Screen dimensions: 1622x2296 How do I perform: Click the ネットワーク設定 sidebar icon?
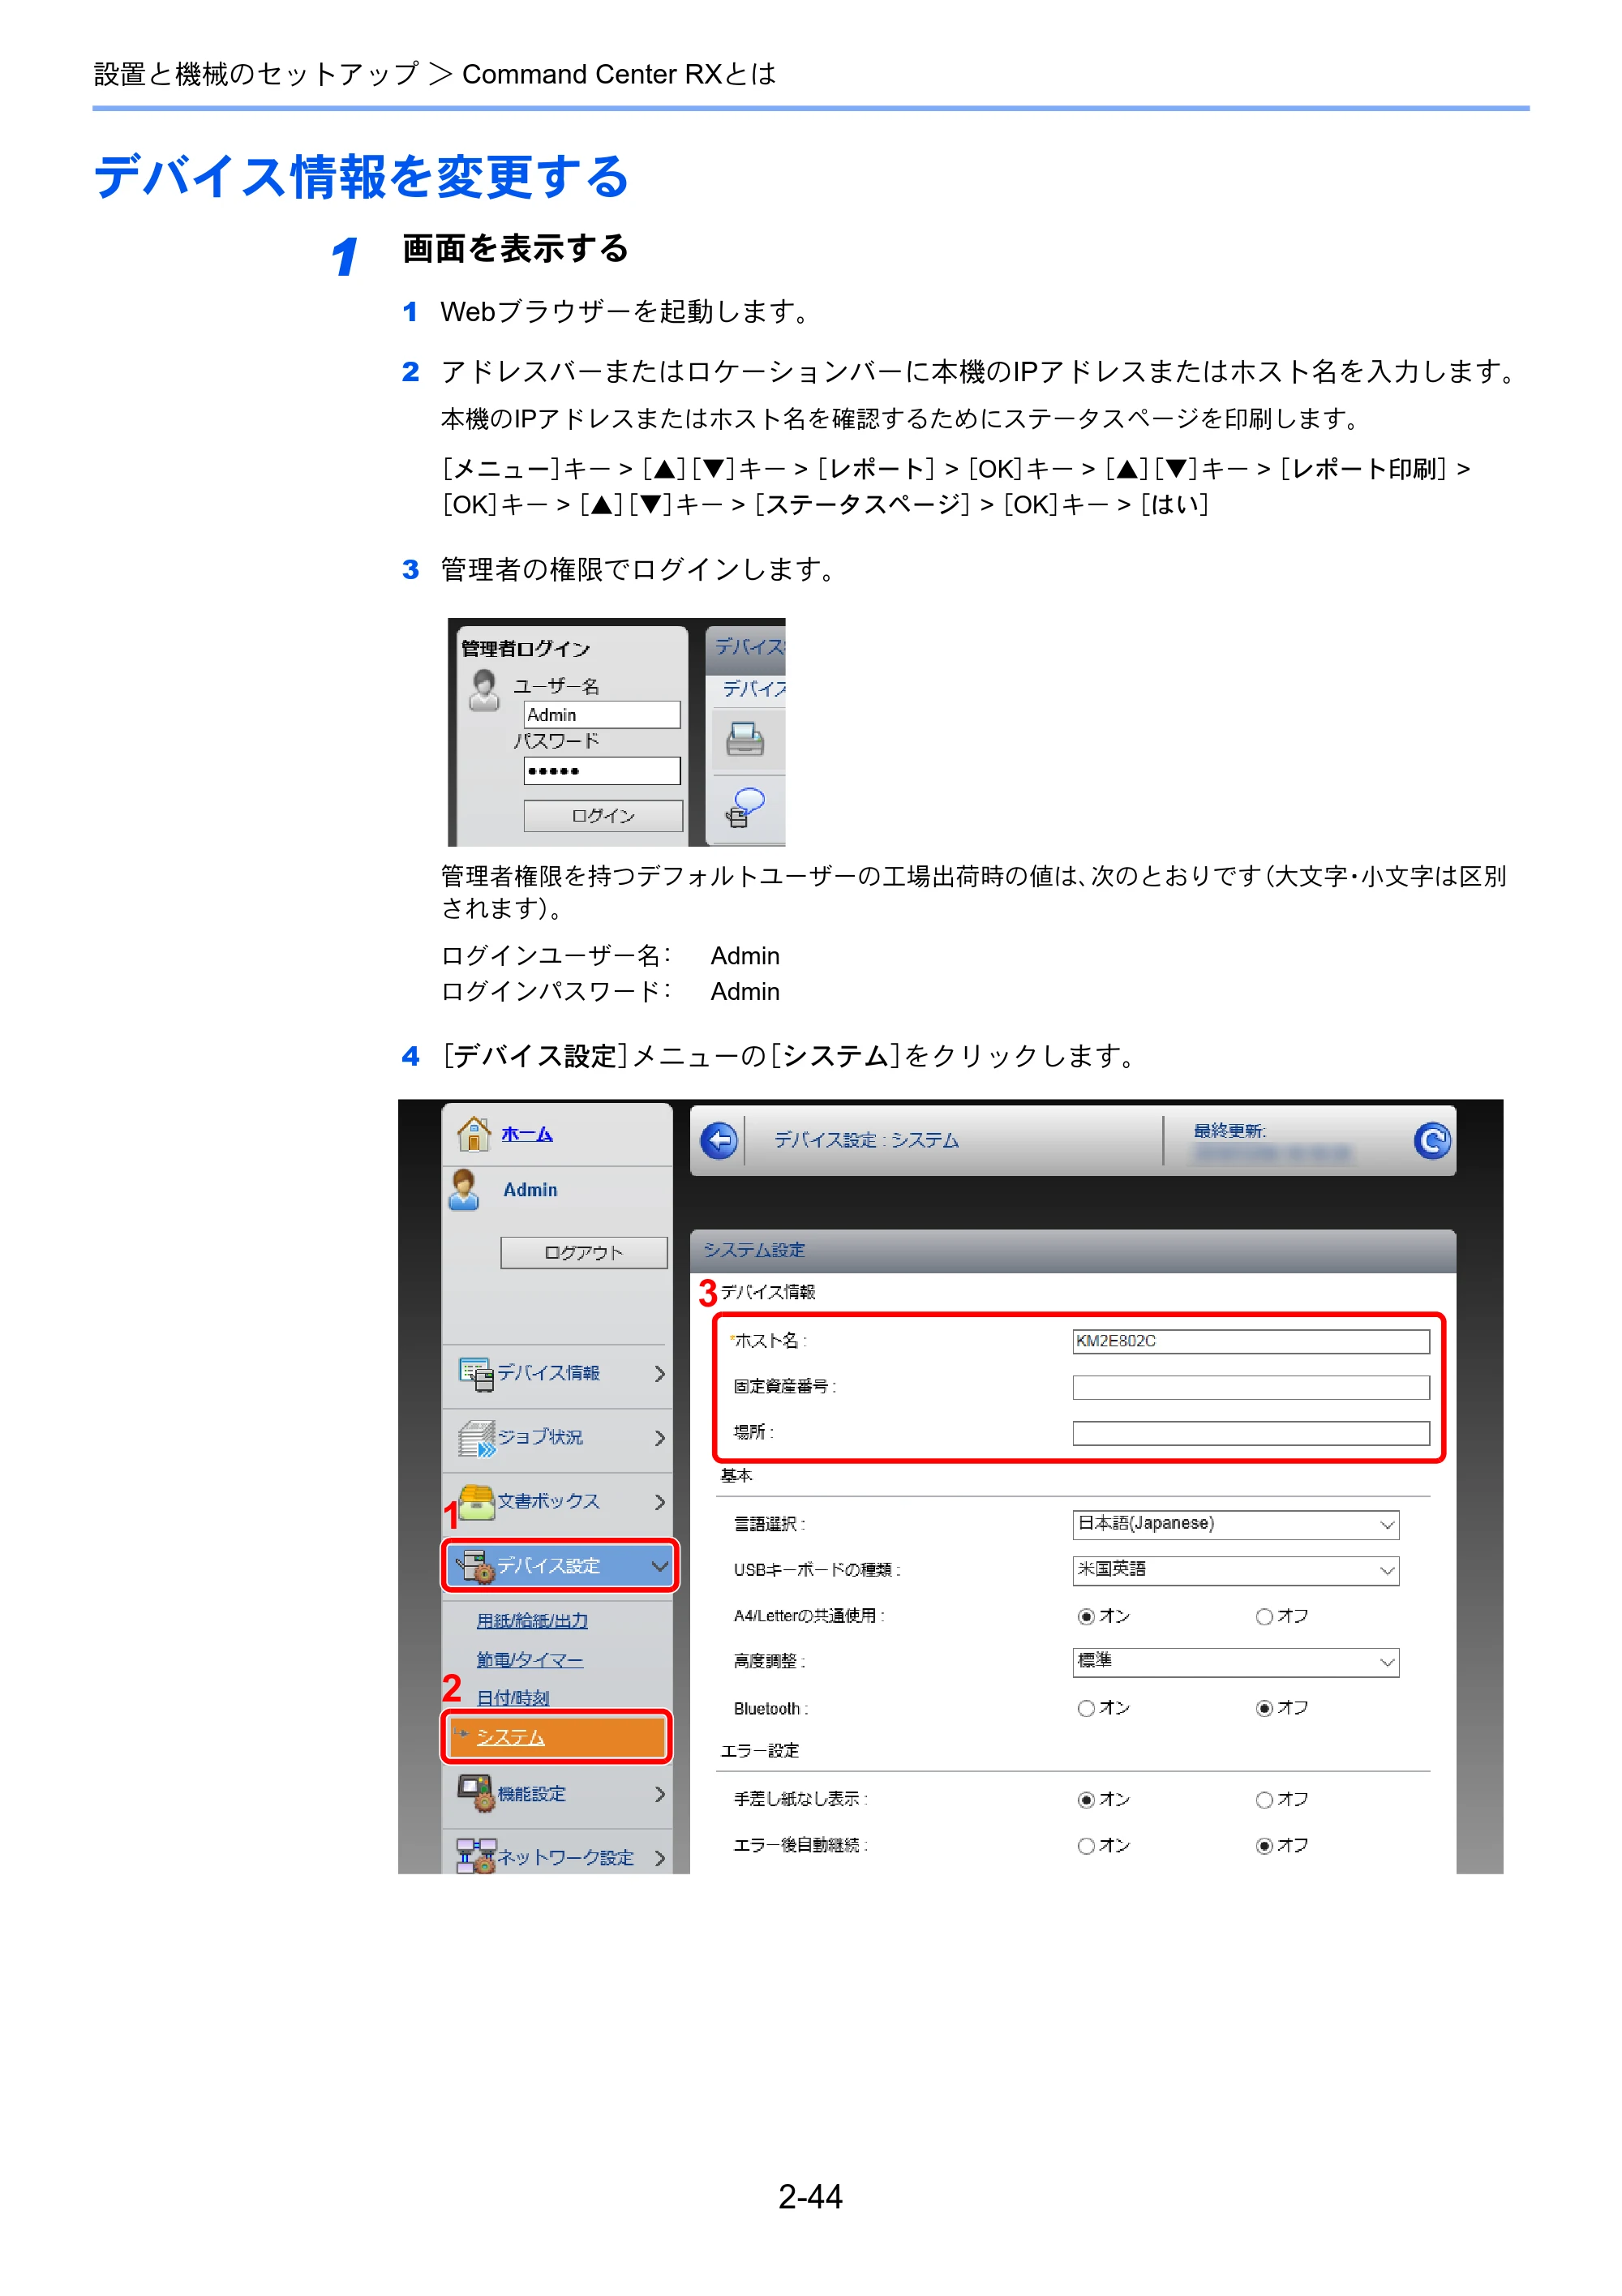476,1856
